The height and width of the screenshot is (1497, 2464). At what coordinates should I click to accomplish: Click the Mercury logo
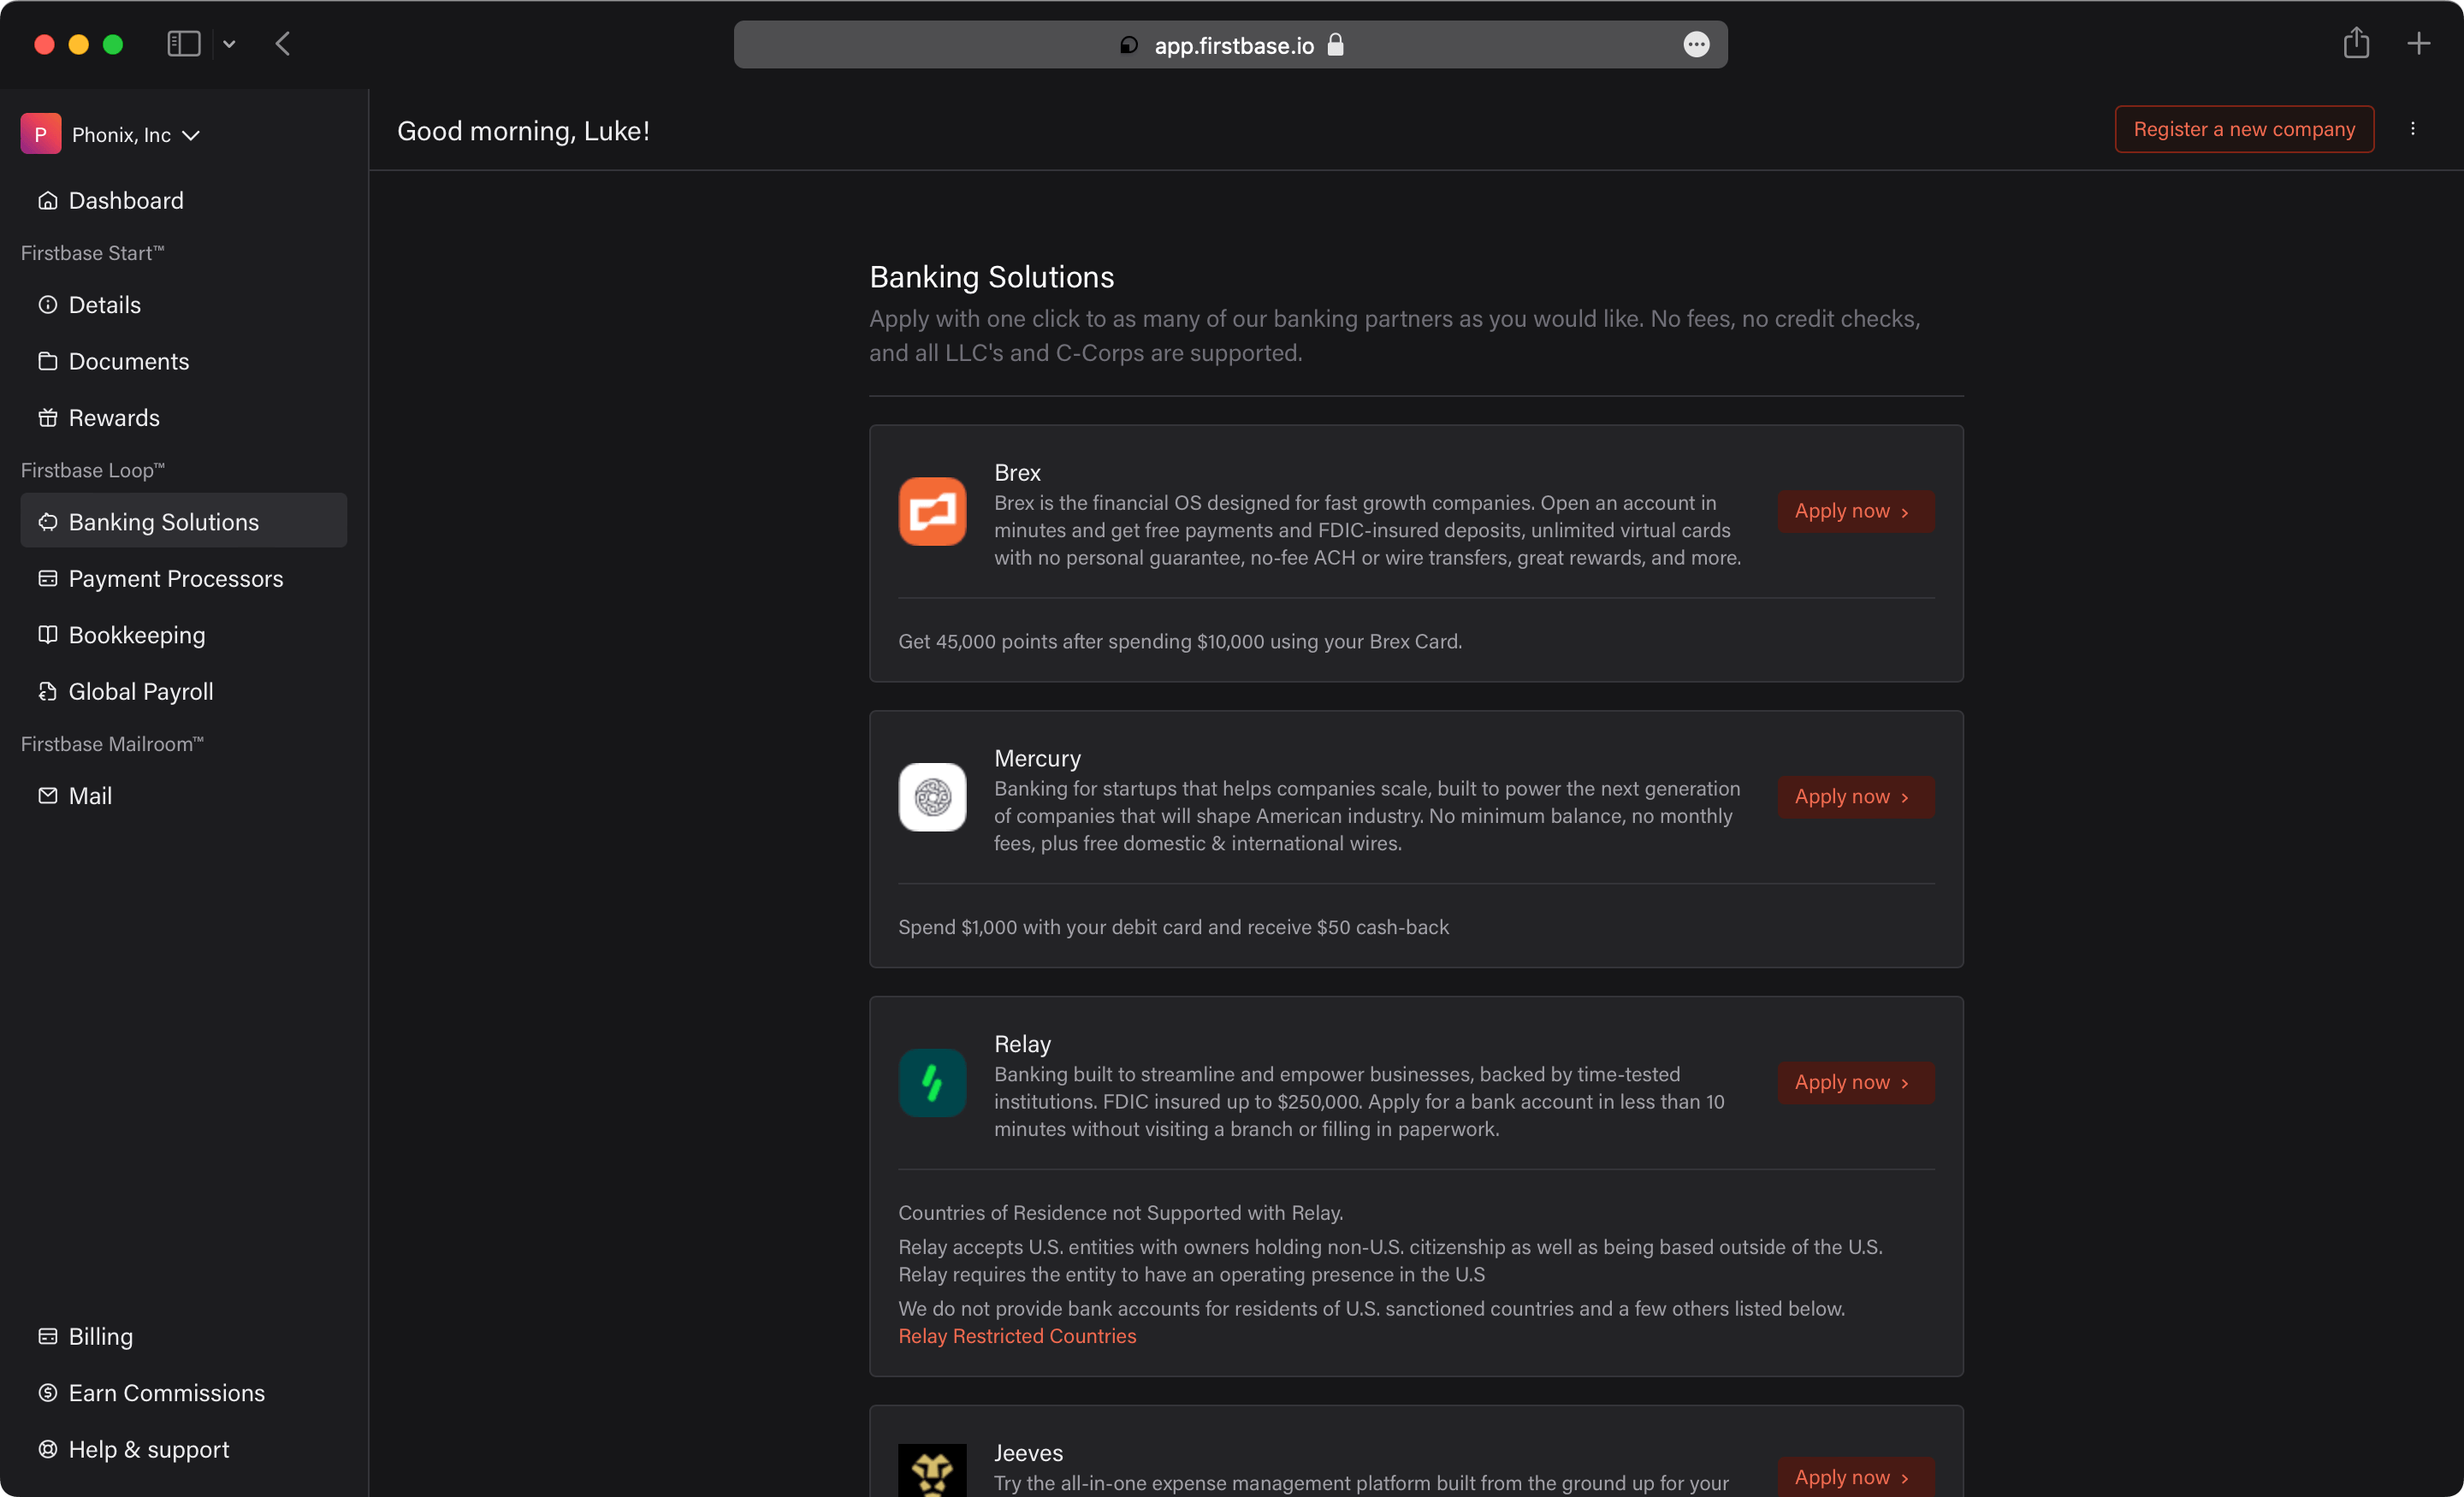tap(932, 797)
